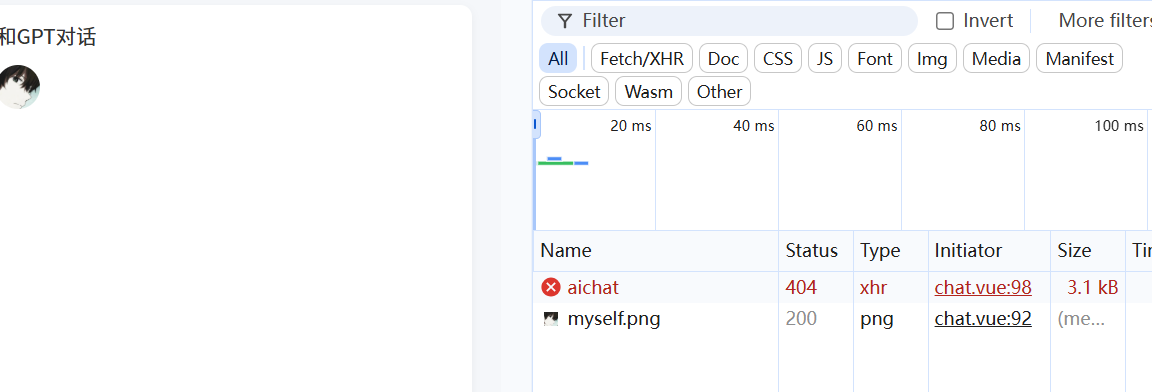
Task: Filter requests by Wasm type
Action: [x=649, y=92]
